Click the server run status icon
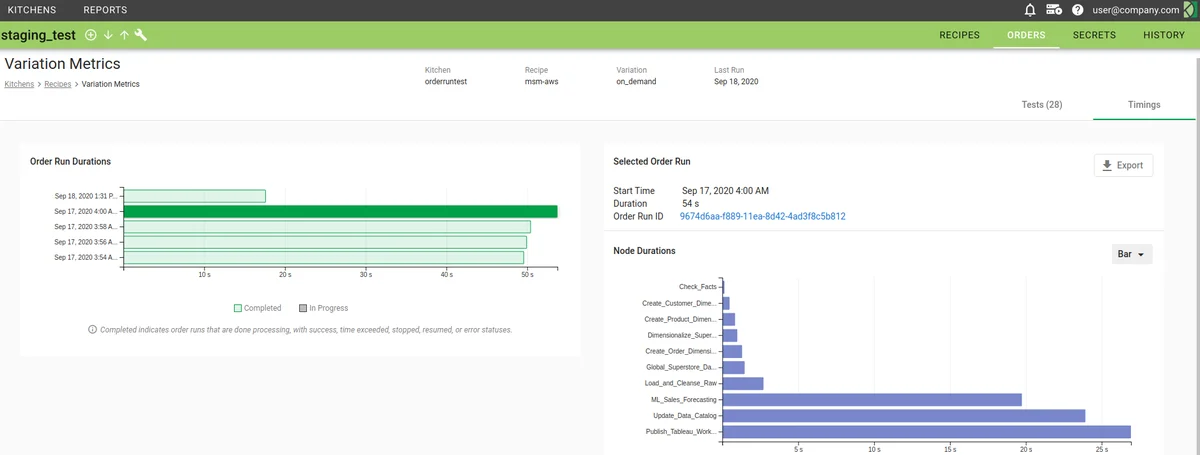This screenshot has height=455, width=1200. (x=1054, y=10)
